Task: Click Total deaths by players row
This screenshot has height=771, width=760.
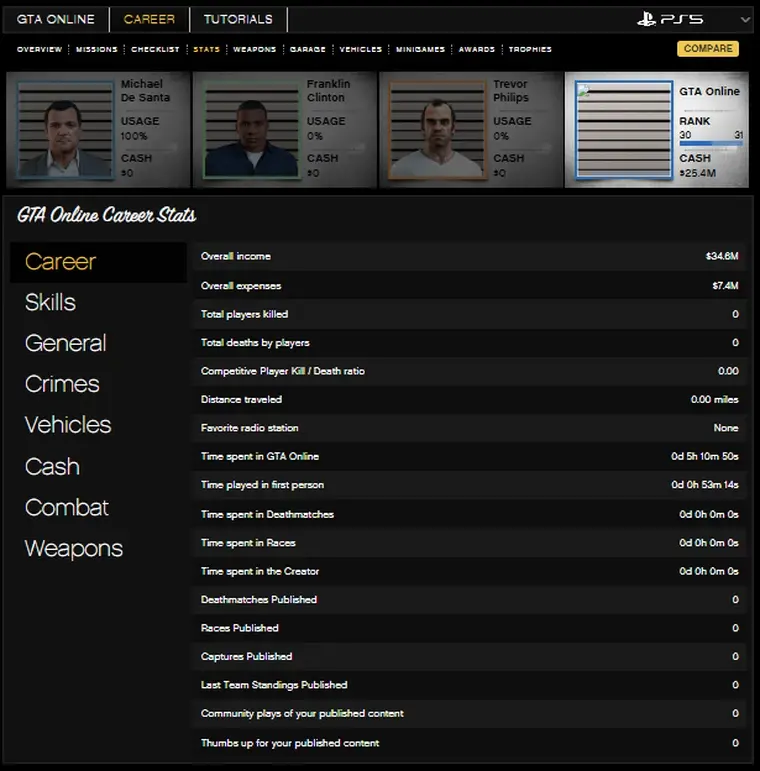Action: click(x=469, y=343)
